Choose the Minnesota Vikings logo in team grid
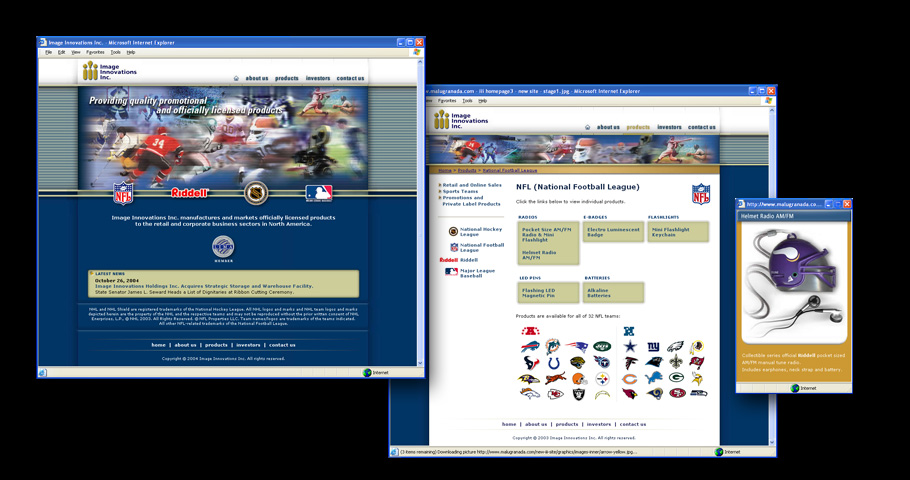This screenshot has width=910, height=480. pyautogui.click(x=697, y=379)
